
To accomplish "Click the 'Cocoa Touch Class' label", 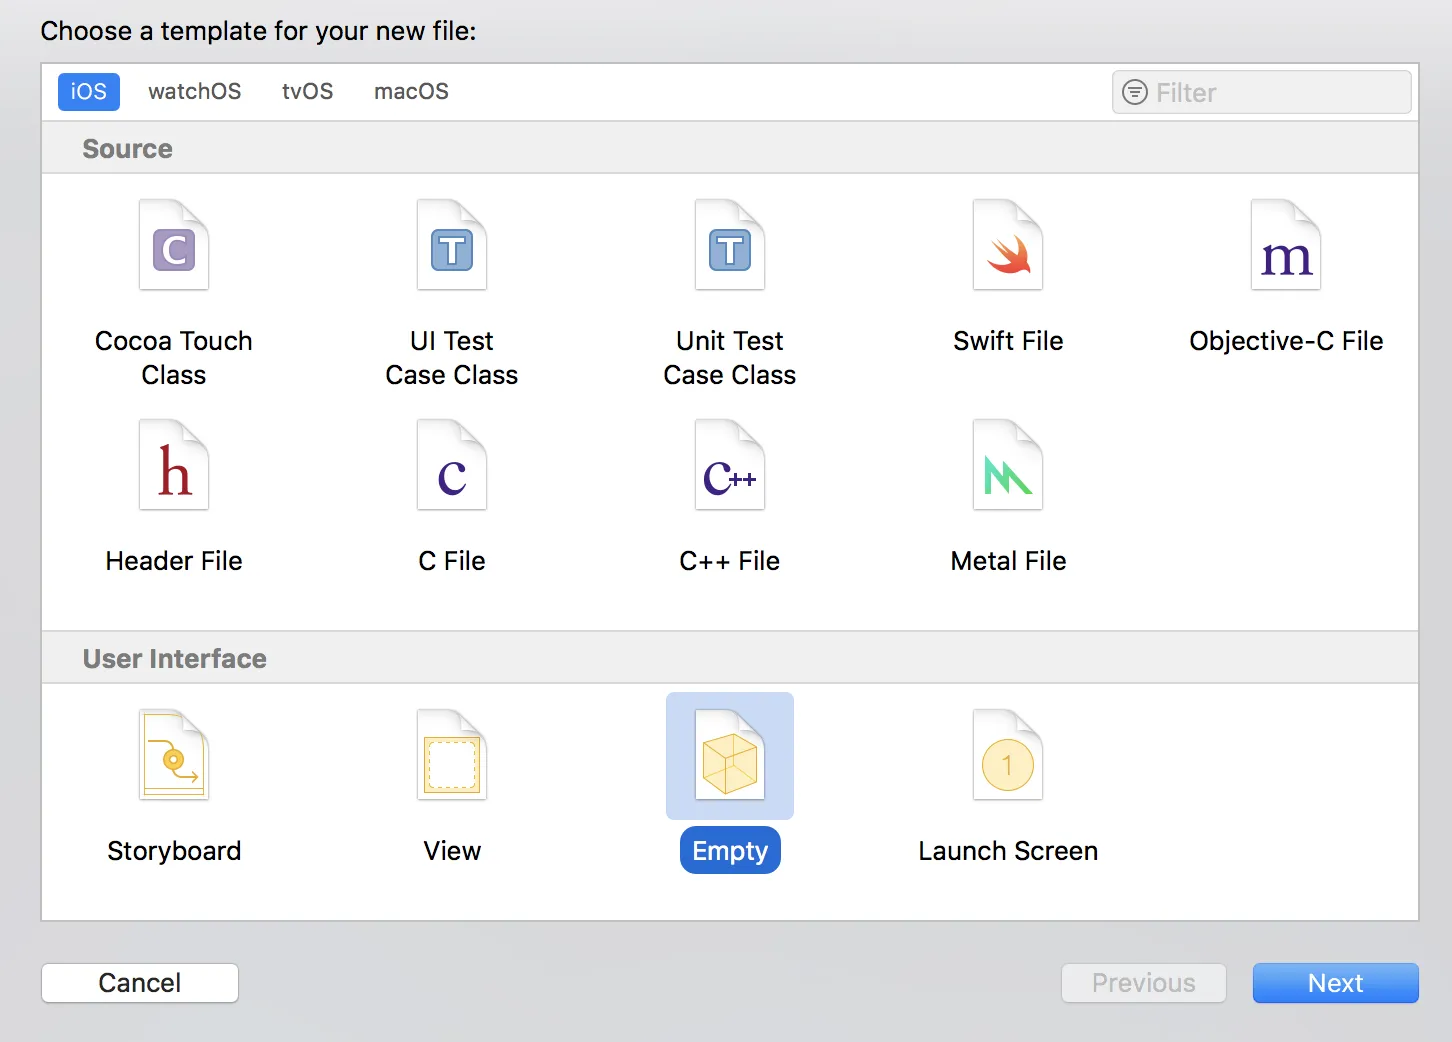I will 174,358.
